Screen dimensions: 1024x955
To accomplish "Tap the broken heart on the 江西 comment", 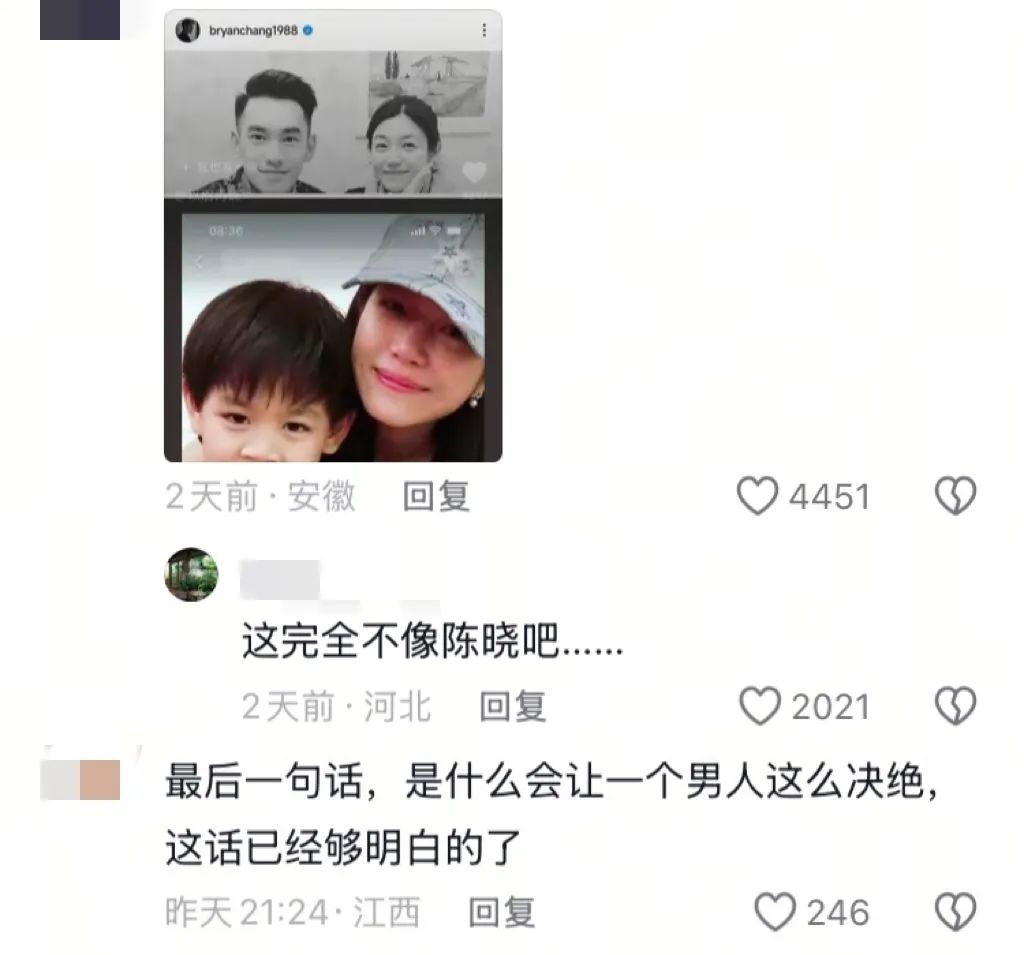I will [955, 912].
